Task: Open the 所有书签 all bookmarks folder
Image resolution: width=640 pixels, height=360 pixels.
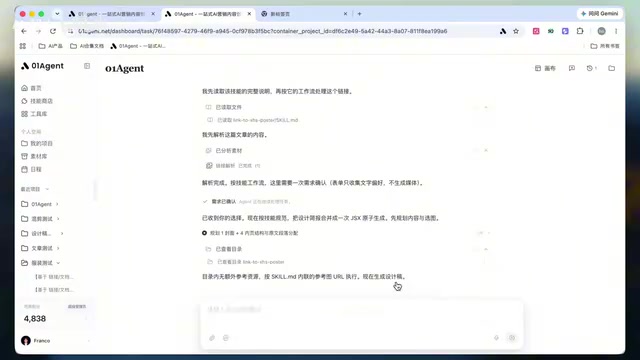Action: (605, 46)
